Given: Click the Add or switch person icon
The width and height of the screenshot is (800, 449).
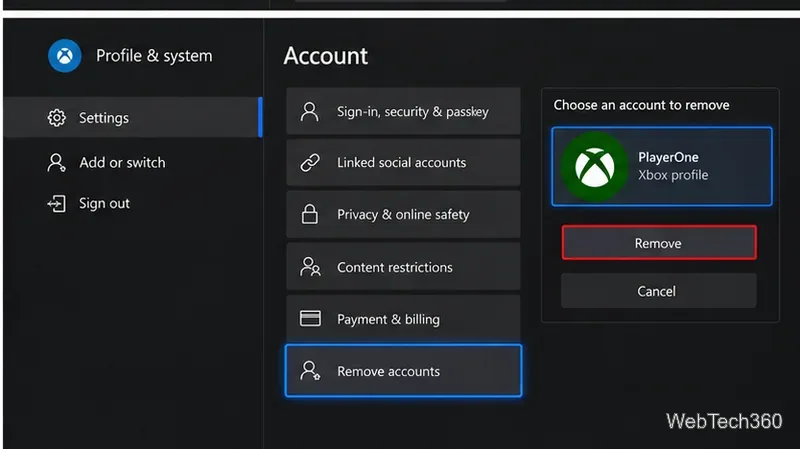Looking at the screenshot, I should (x=56, y=163).
